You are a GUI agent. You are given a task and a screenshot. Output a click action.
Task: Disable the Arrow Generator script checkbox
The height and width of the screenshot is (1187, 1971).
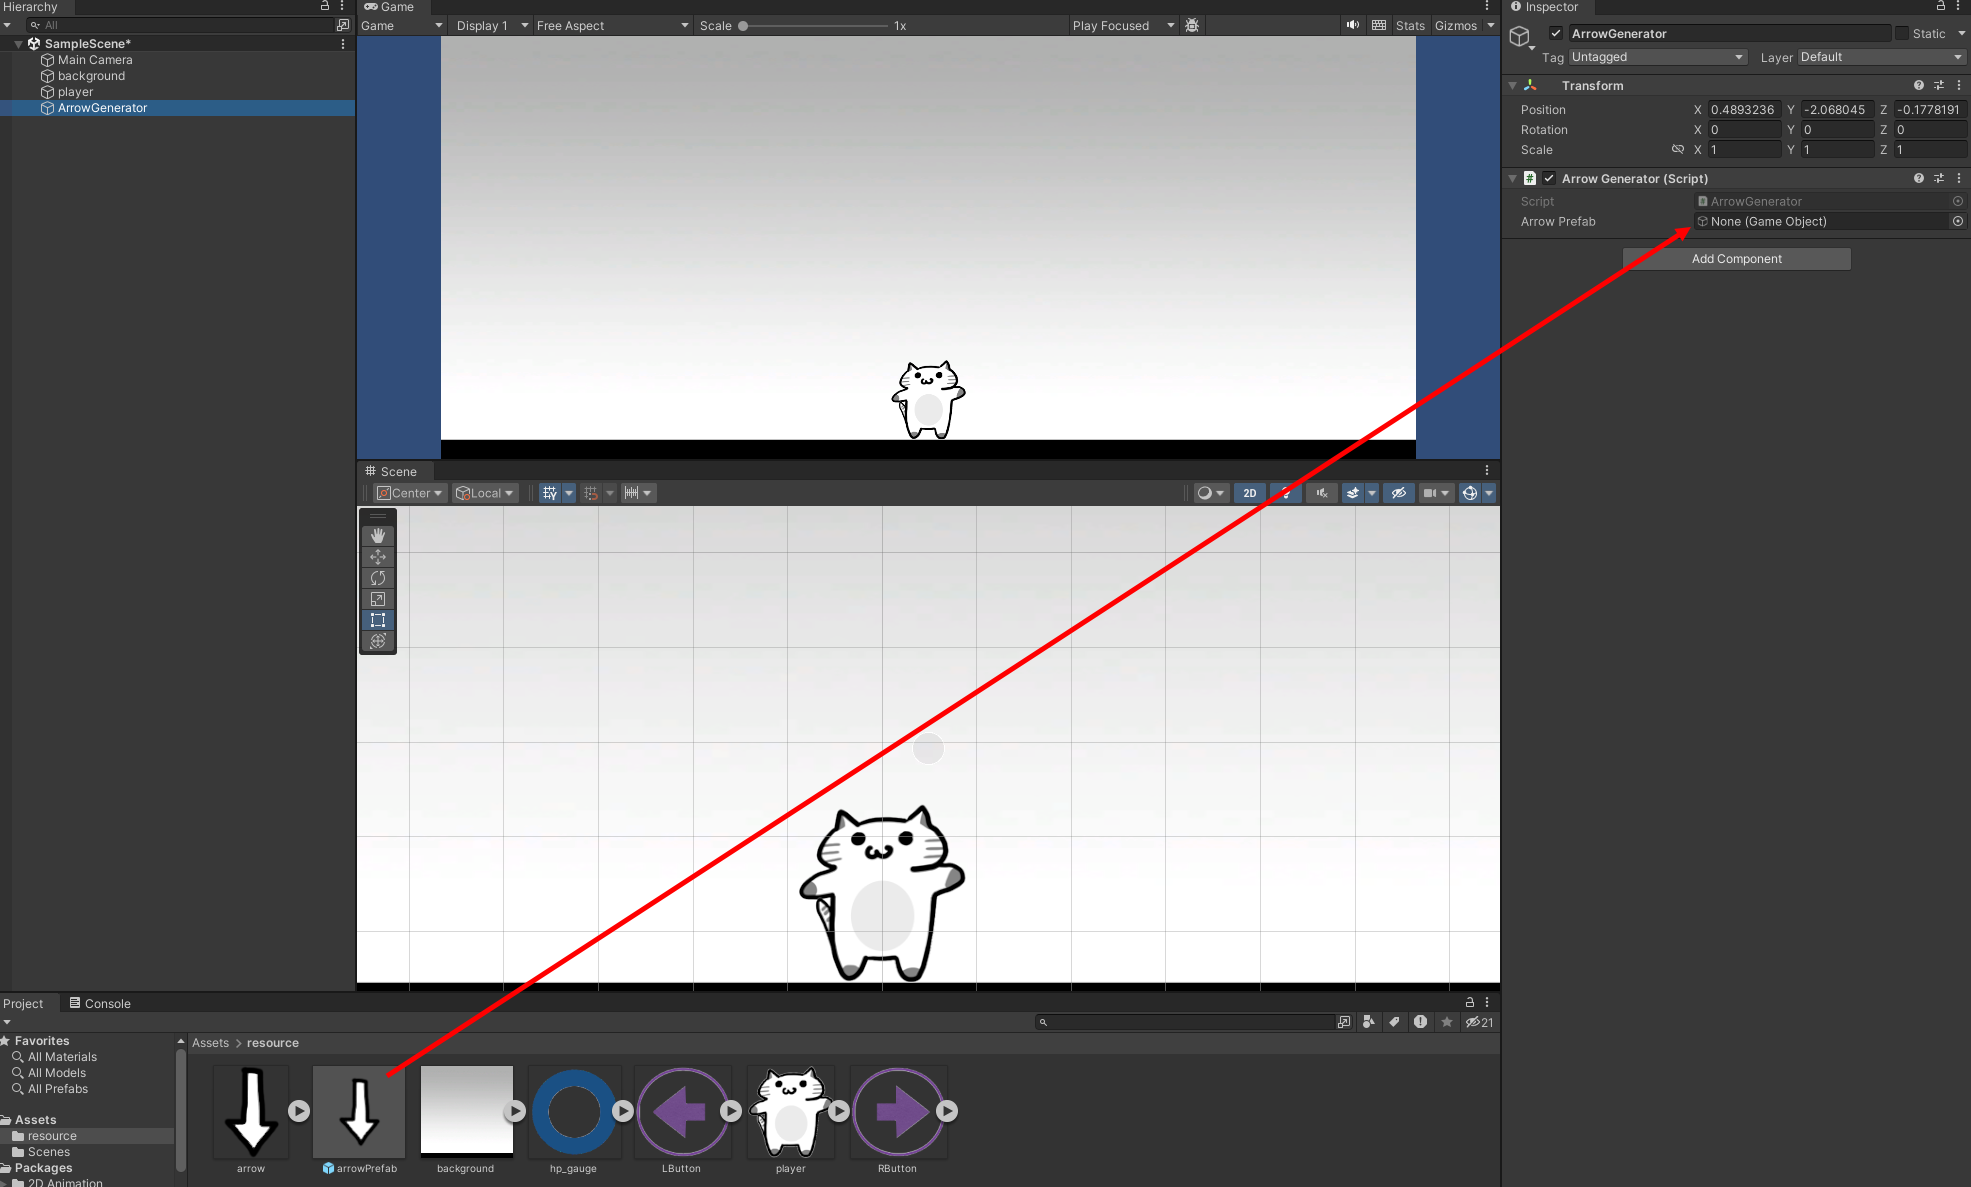click(1549, 178)
